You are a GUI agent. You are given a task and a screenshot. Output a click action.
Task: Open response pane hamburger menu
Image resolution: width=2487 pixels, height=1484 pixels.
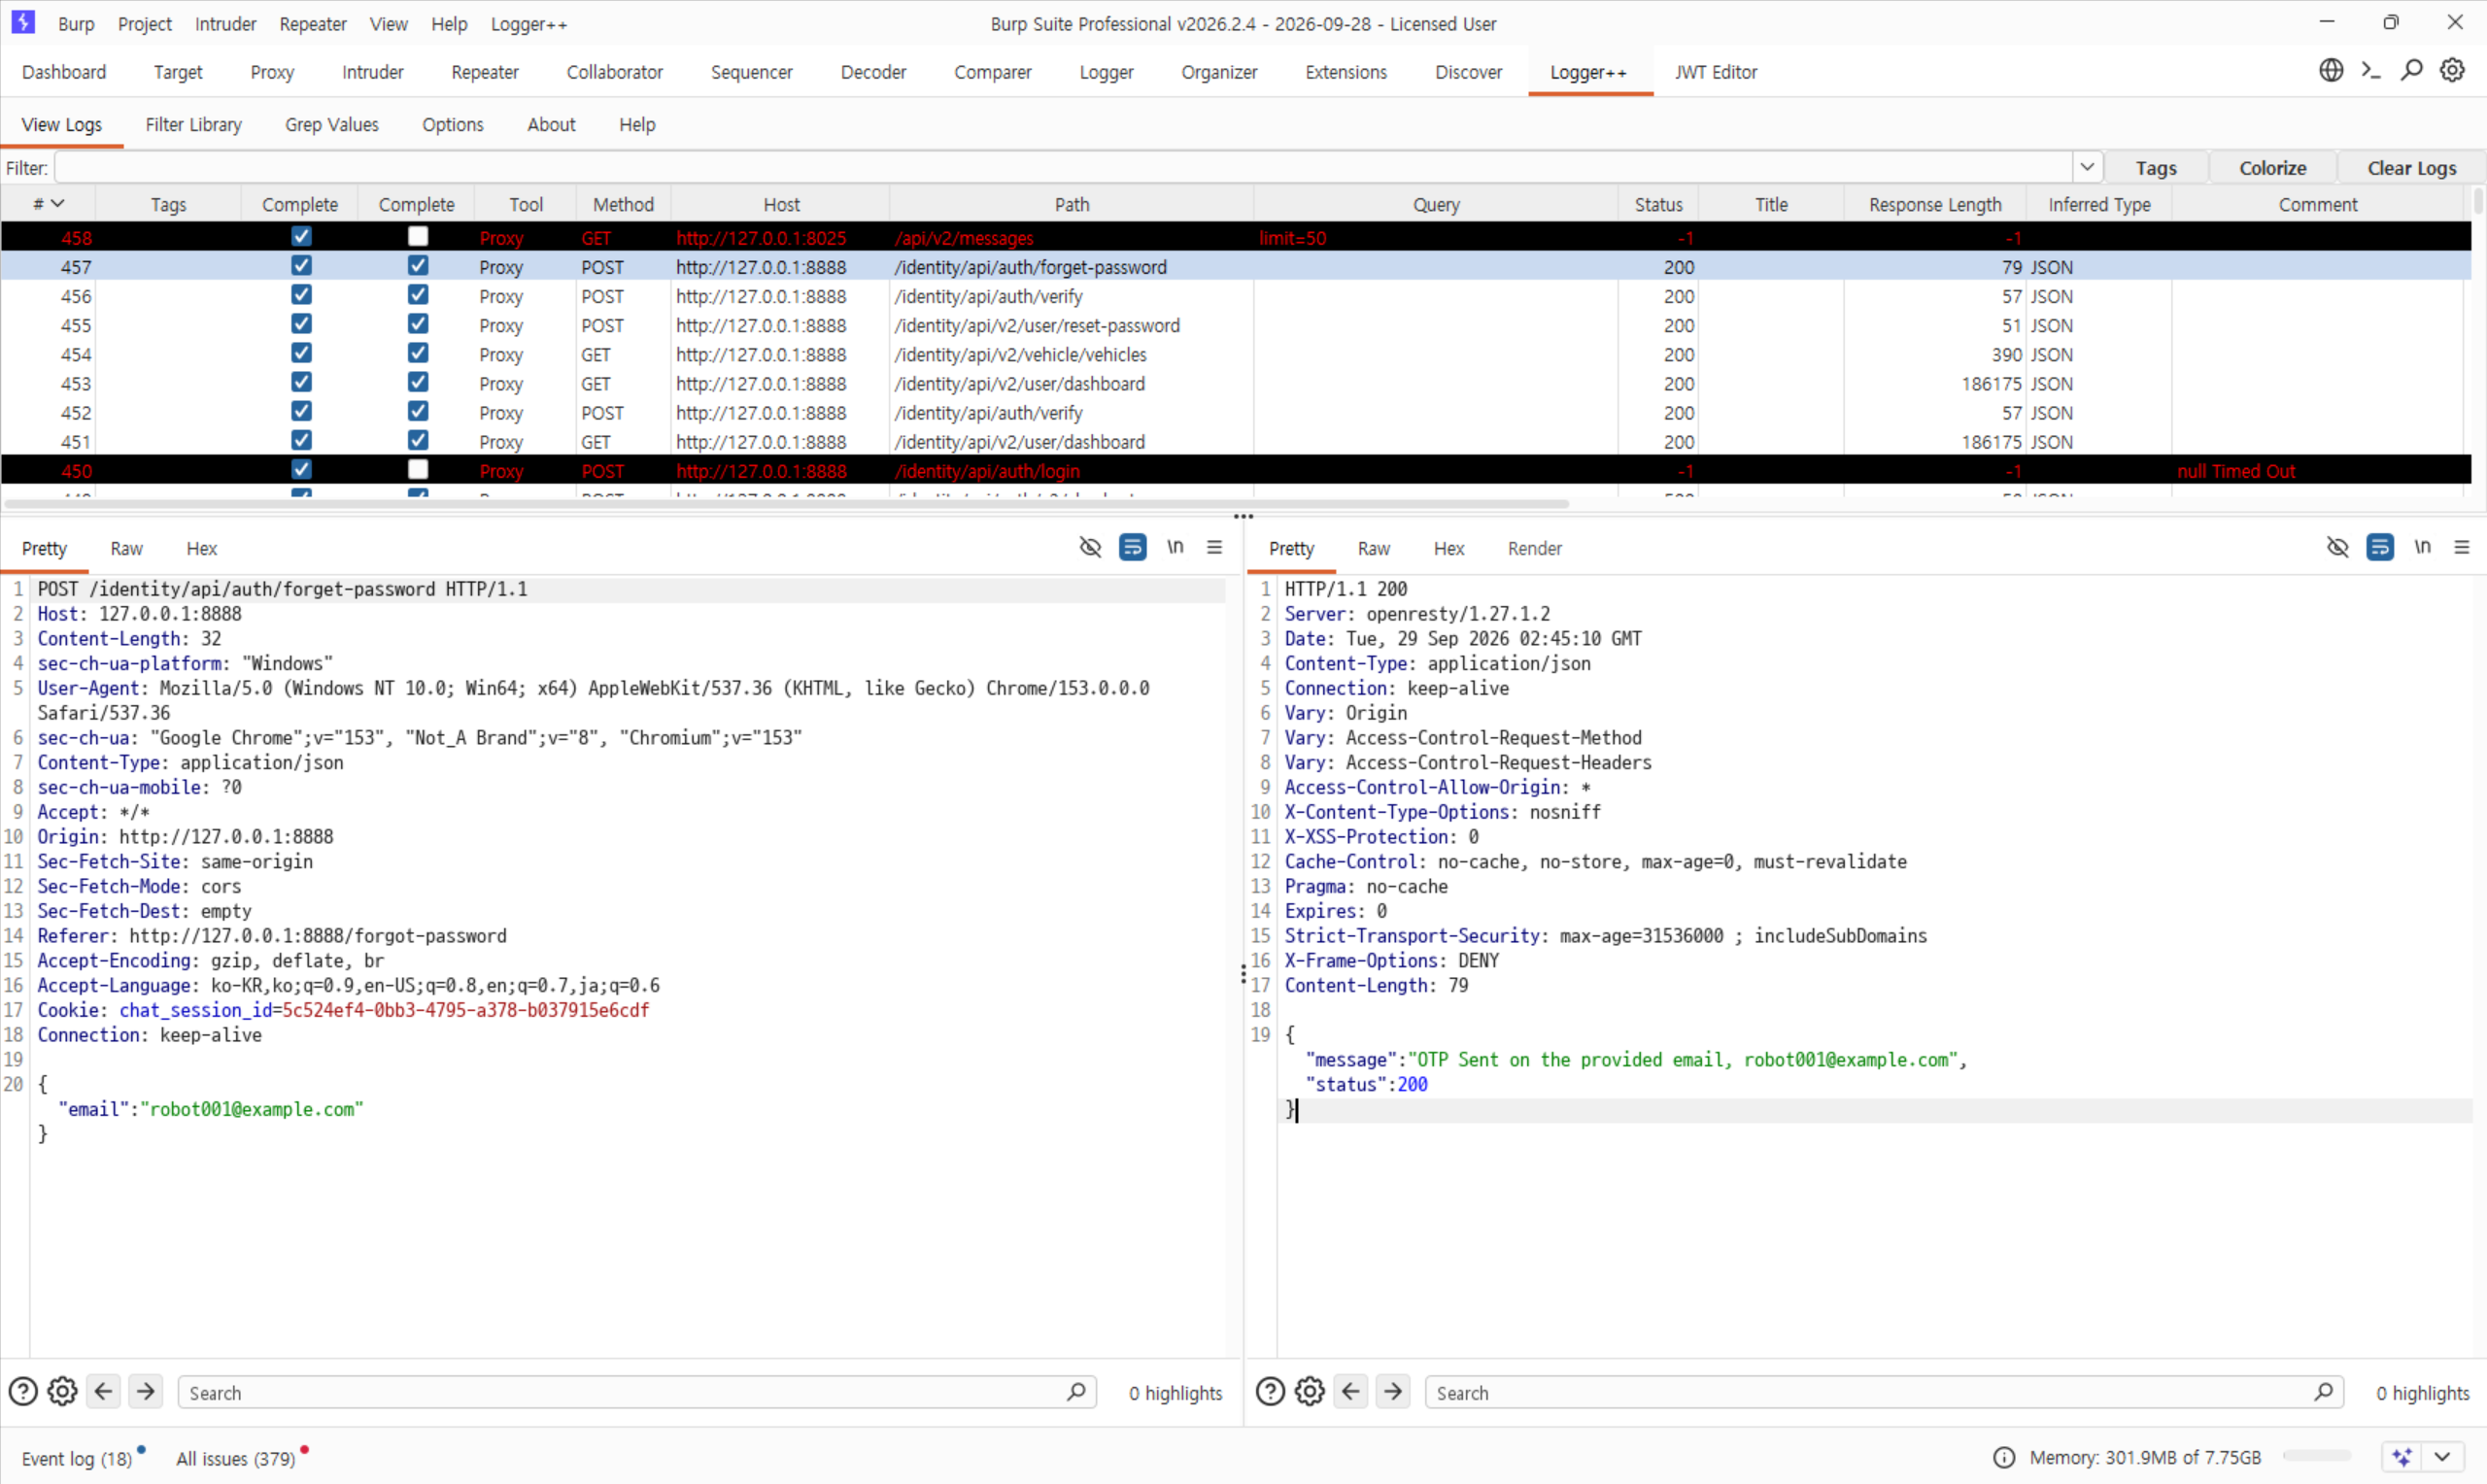click(x=2462, y=547)
